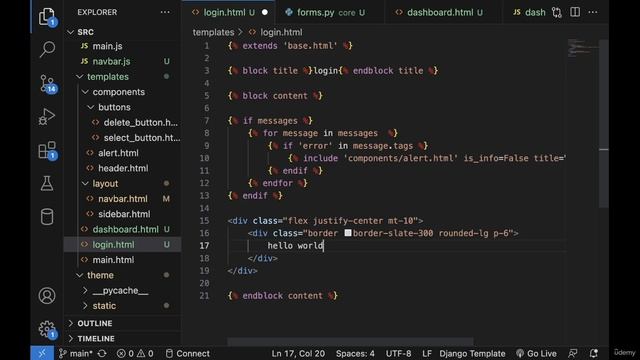Open notifications bell in status bar
This screenshot has height=360, width=640.
[x=593, y=353]
